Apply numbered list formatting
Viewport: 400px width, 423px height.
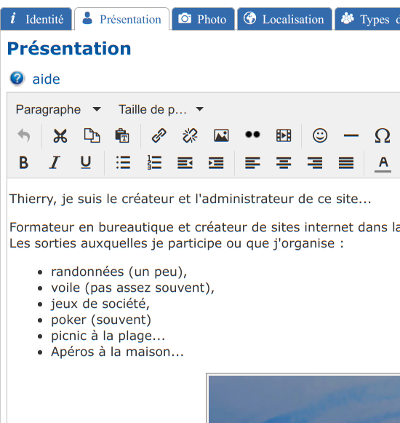[x=154, y=163]
